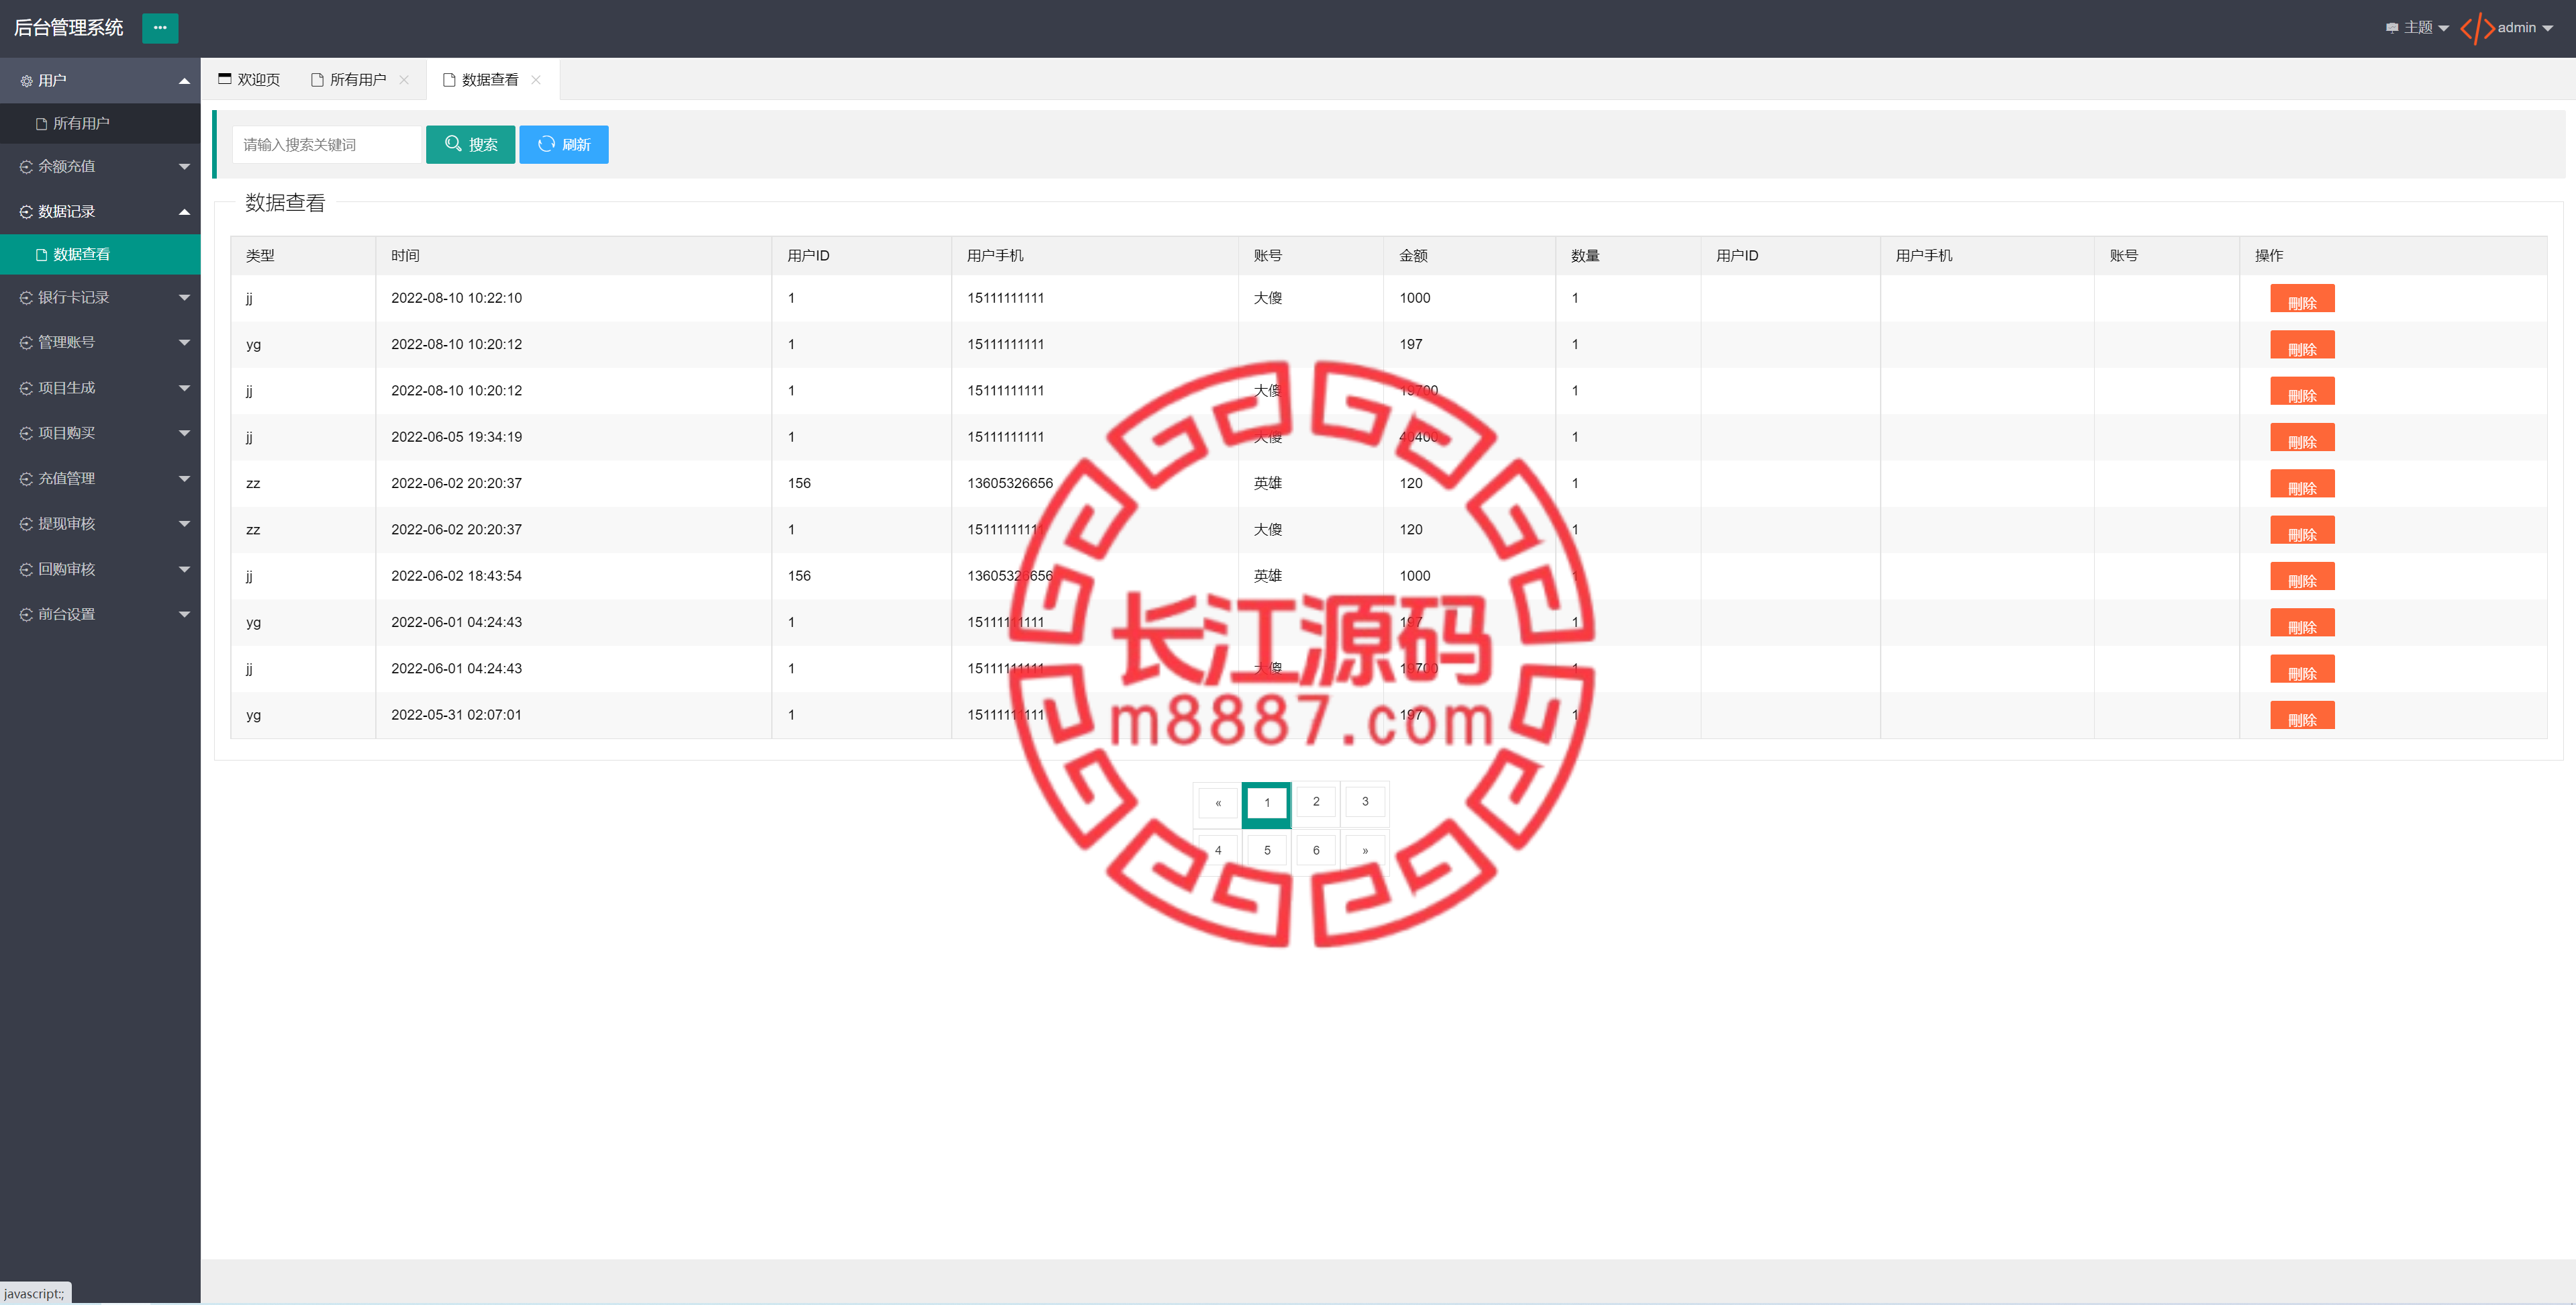Click the icon beside 银行卡记录
Screen dimensions: 2576x1305
(26, 298)
